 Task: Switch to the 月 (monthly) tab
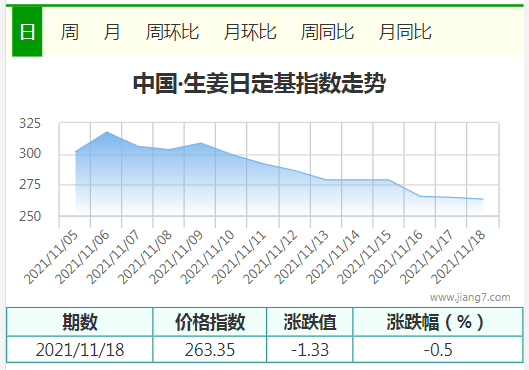(x=112, y=32)
